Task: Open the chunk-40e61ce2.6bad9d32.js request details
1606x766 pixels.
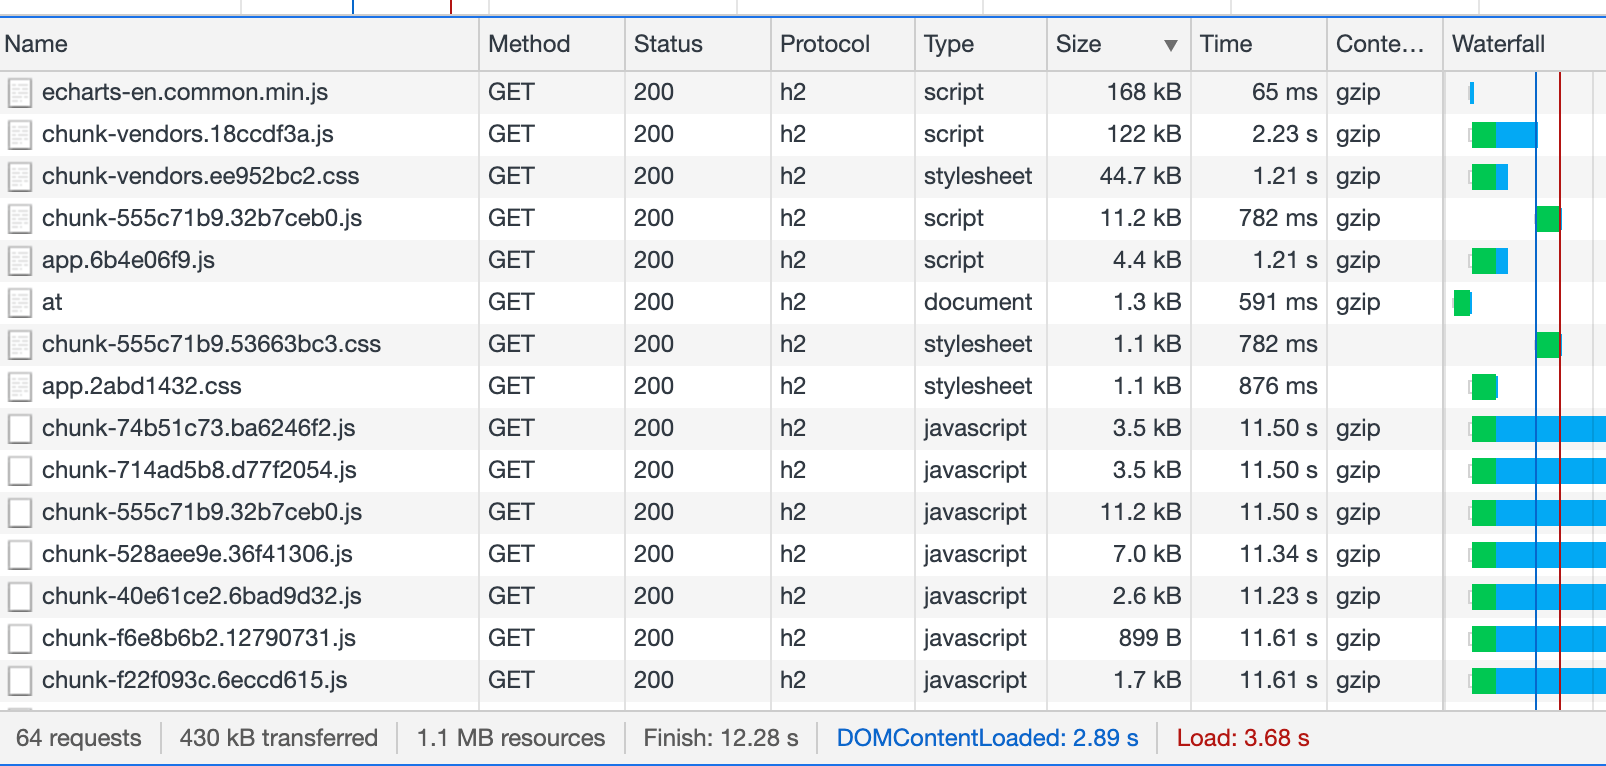Action: tap(201, 596)
